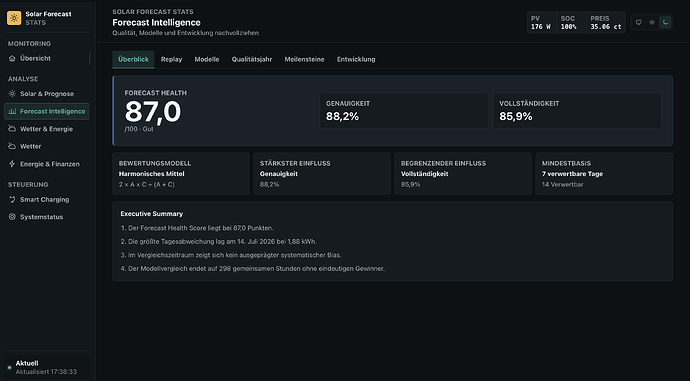Viewport: 690px width, 381px height.
Task: Click the Mindestbasis 7 verwertbare Tage card
Action: pos(604,174)
